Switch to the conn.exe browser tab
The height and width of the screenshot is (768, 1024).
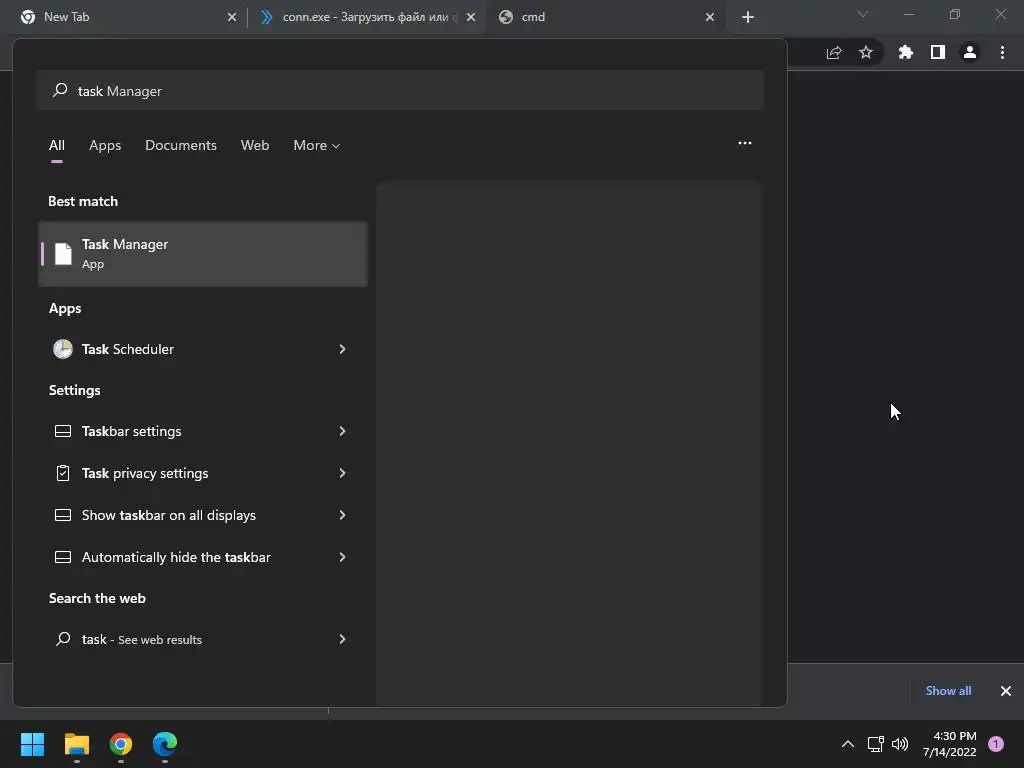point(366,17)
